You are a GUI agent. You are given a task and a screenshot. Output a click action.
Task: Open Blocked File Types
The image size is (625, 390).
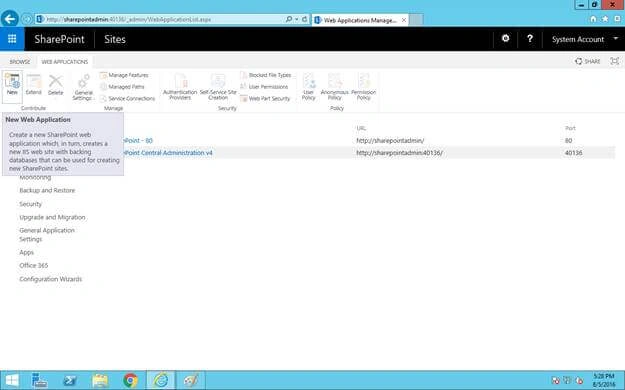click(x=265, y=75)
